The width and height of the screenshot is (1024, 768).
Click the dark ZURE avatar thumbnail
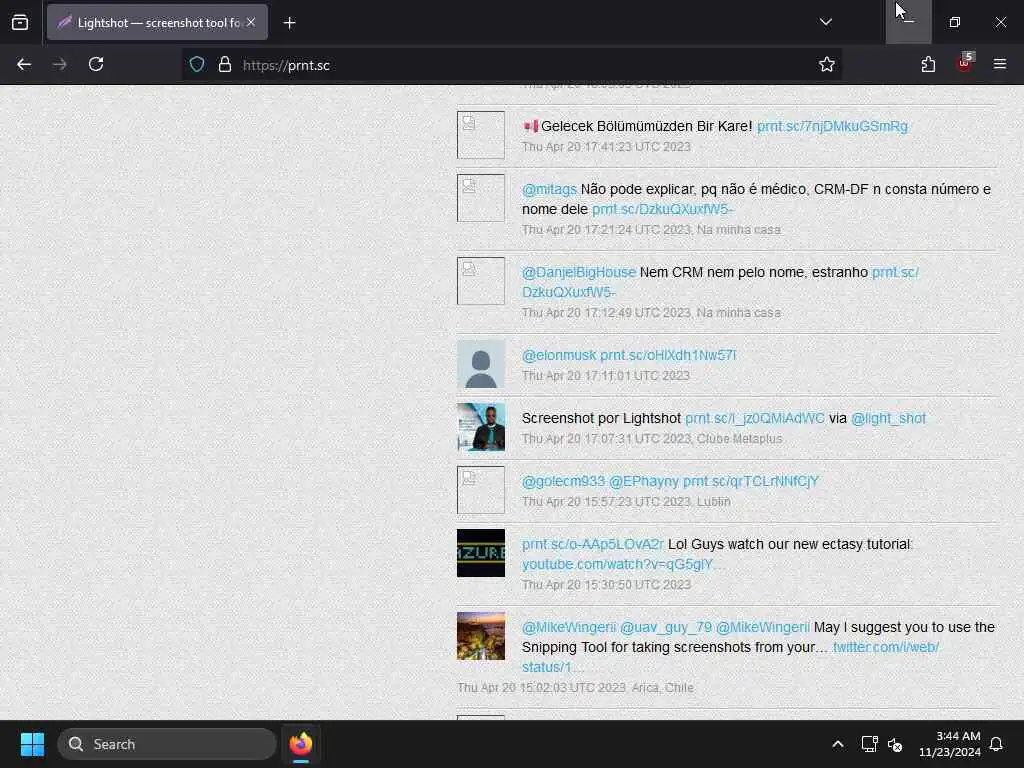pos(481,553)
